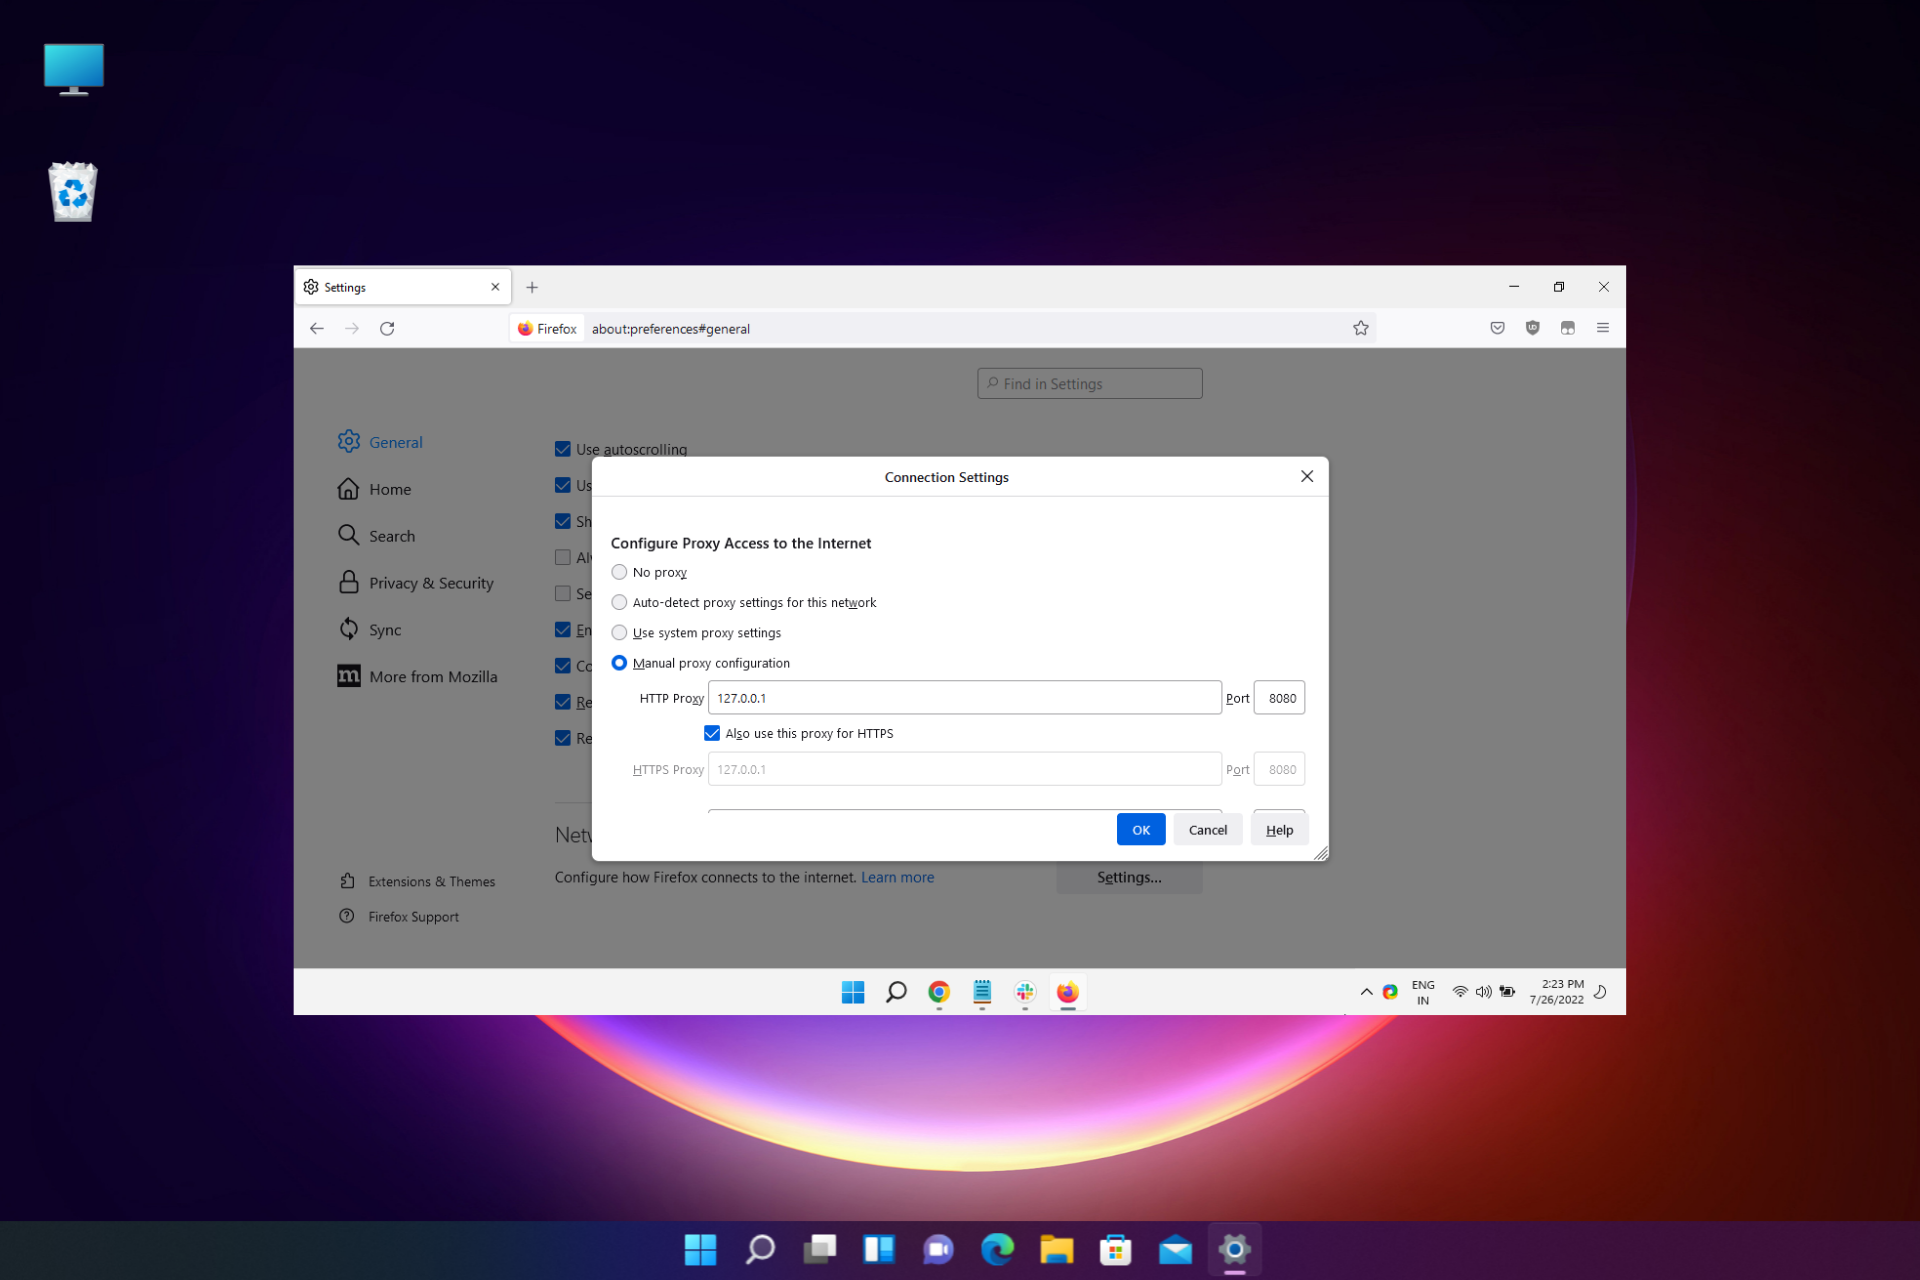Screen dimensions: 1920x1280
Task: Click the Firefox identity label in address bar
Action: point(546,328)
